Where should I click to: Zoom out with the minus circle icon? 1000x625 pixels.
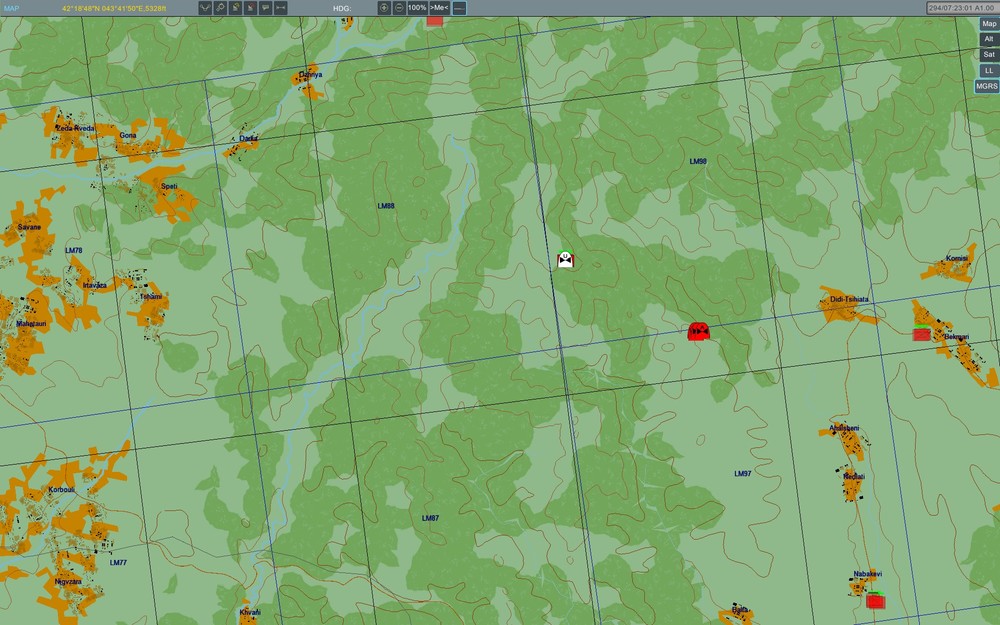coord(399,8)
